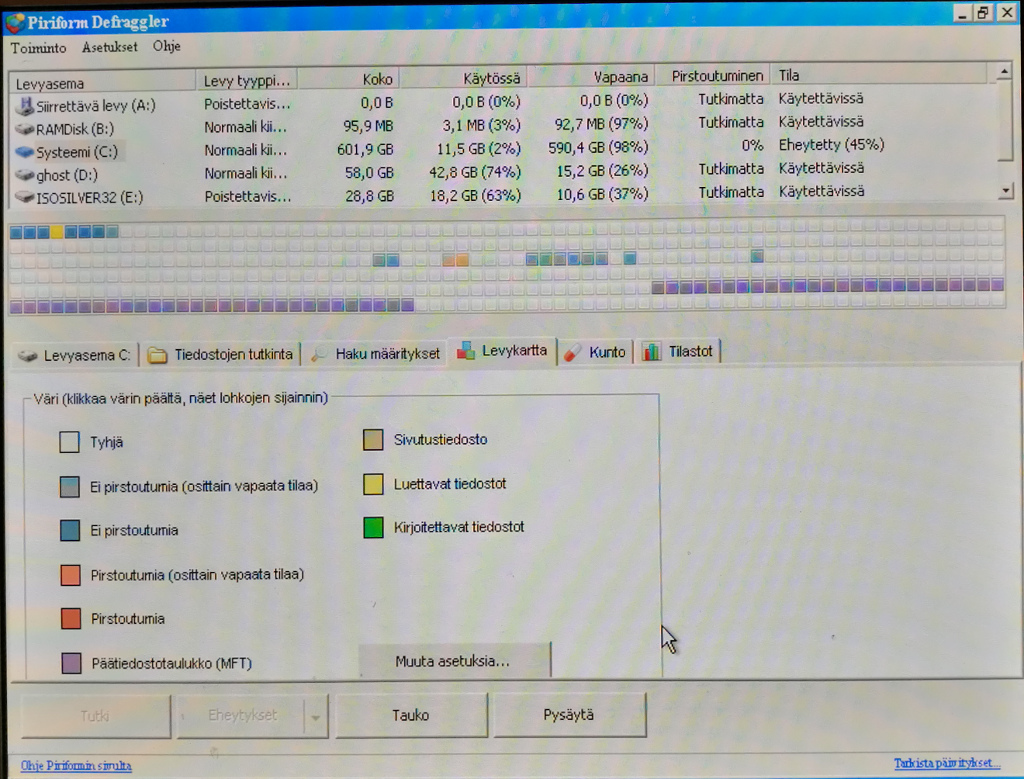This screenshot has width=1024, height=779.
Task: Click the red Pirstoutumia swatch
Action: [70, 618]
